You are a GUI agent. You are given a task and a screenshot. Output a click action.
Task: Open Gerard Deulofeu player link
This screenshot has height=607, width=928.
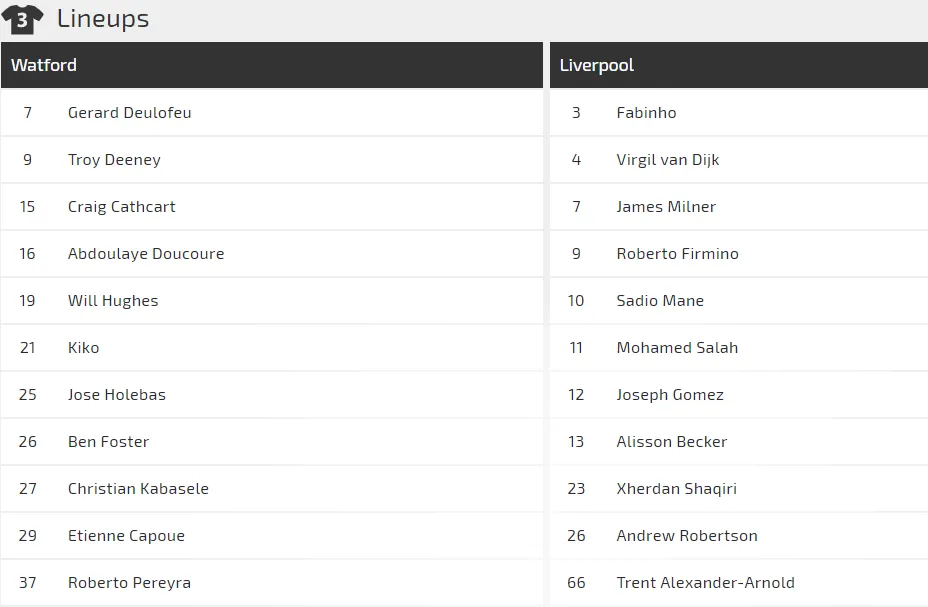(130, 112)
